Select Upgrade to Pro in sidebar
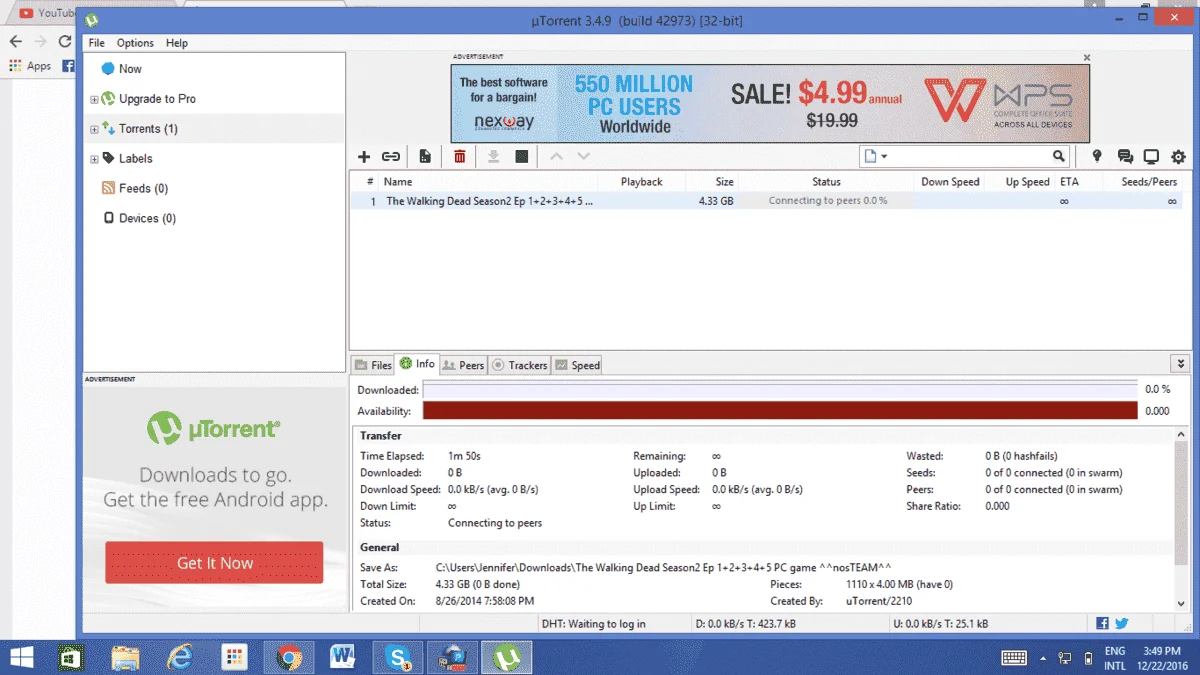 [x=157, y=99]
